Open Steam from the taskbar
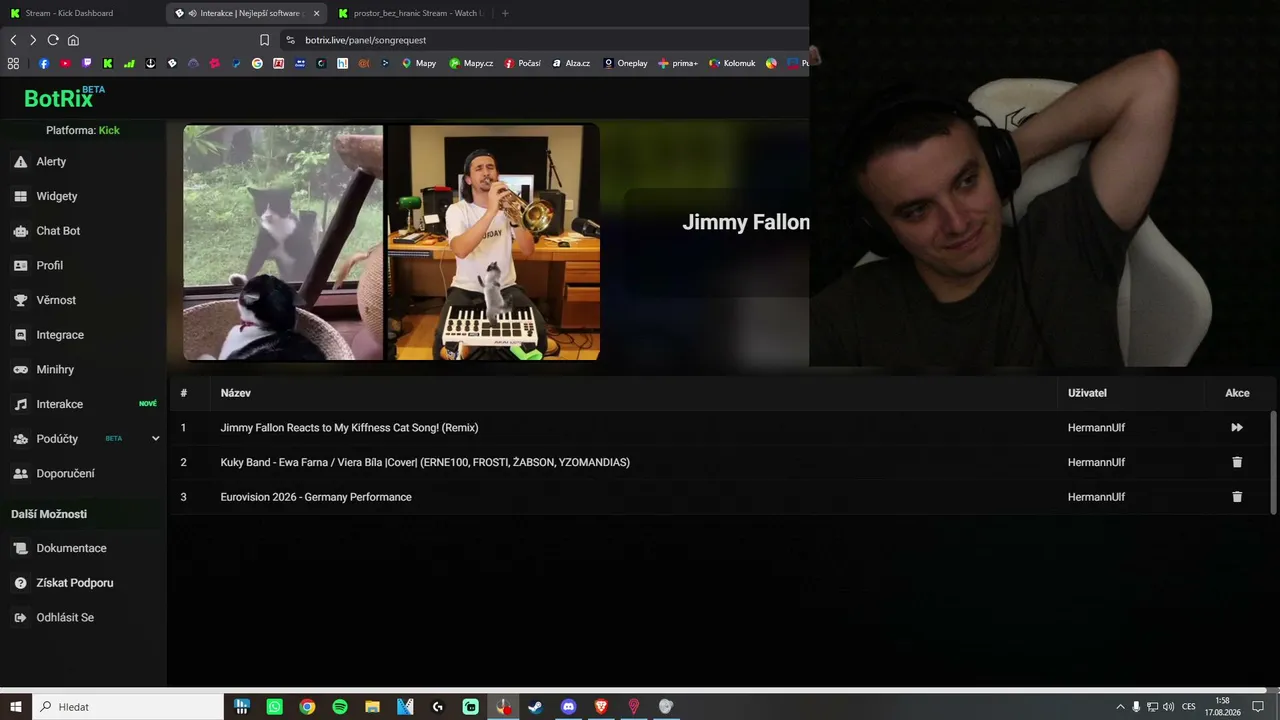The height and width of the screenshot is (720, 1280). 536,707
